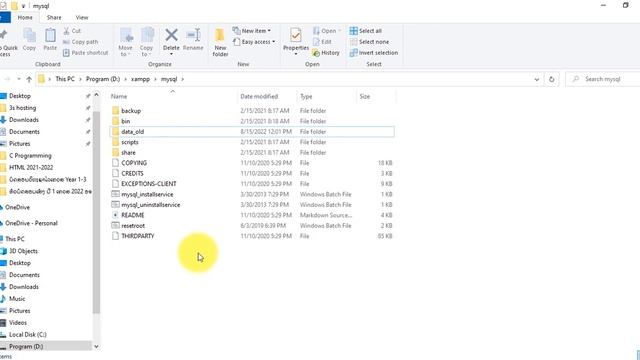Select the EXCEPTIONS-CLIENT file
This screenshot has height=360, width=640.
252,184
